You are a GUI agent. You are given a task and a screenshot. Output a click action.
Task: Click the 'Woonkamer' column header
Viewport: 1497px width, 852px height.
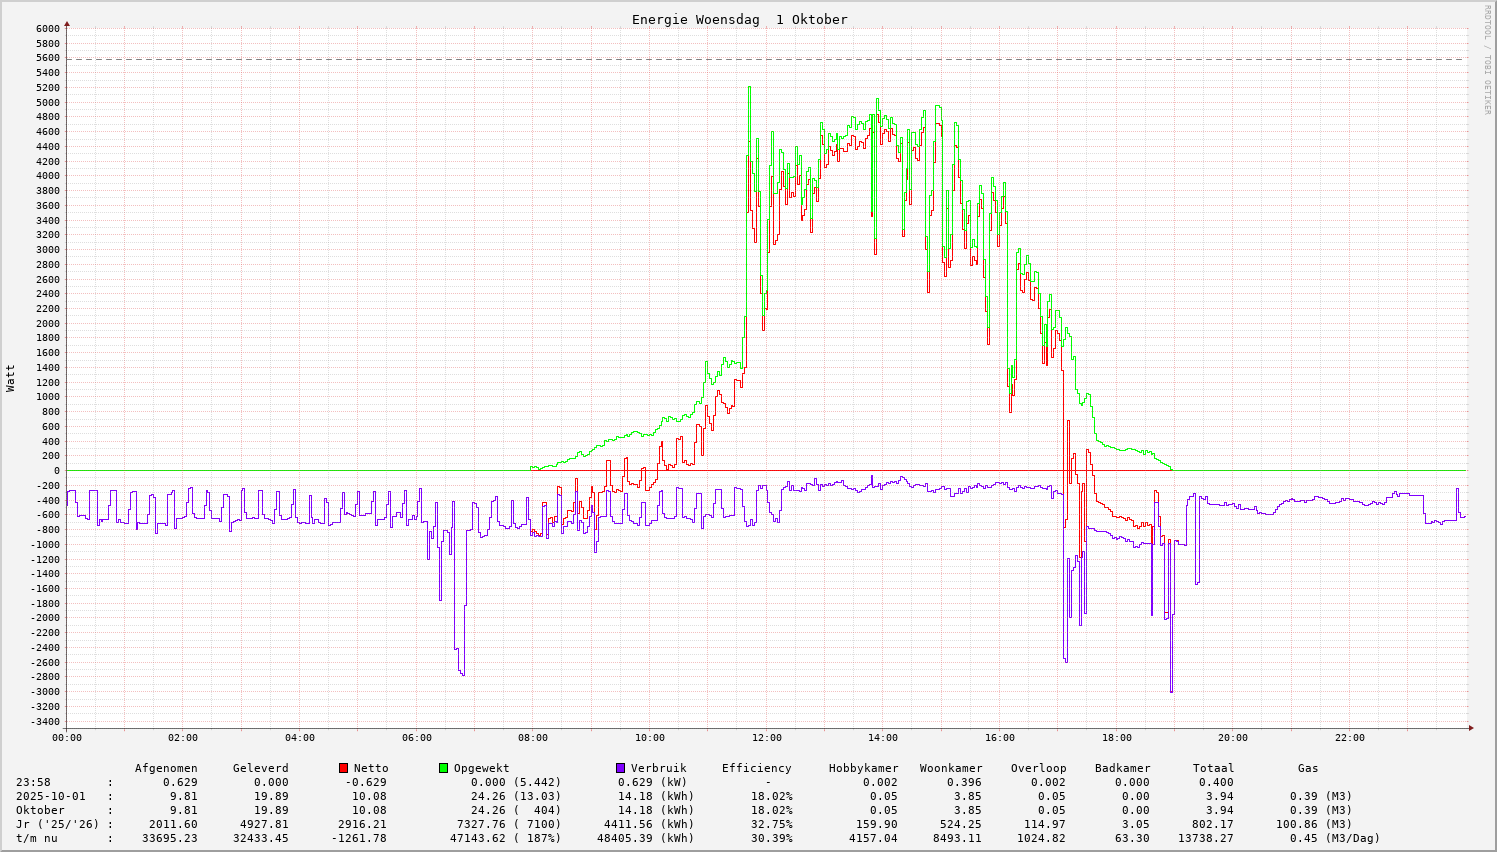point(950,768)
